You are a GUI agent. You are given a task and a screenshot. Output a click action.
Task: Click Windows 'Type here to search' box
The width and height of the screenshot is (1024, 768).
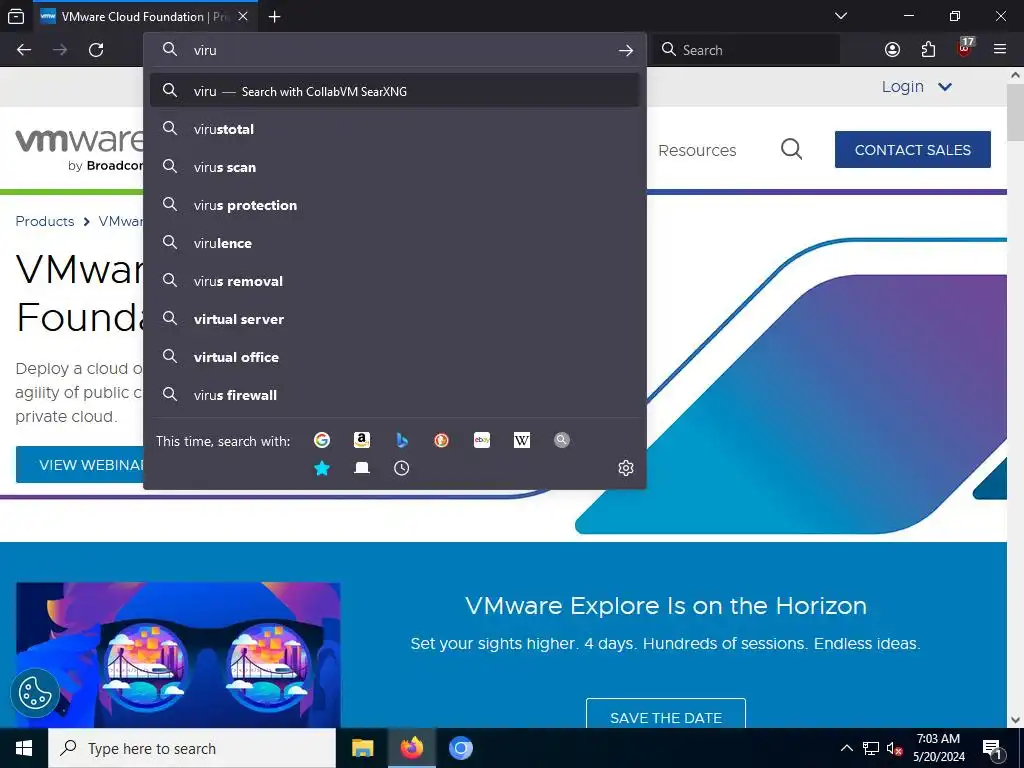192,748
